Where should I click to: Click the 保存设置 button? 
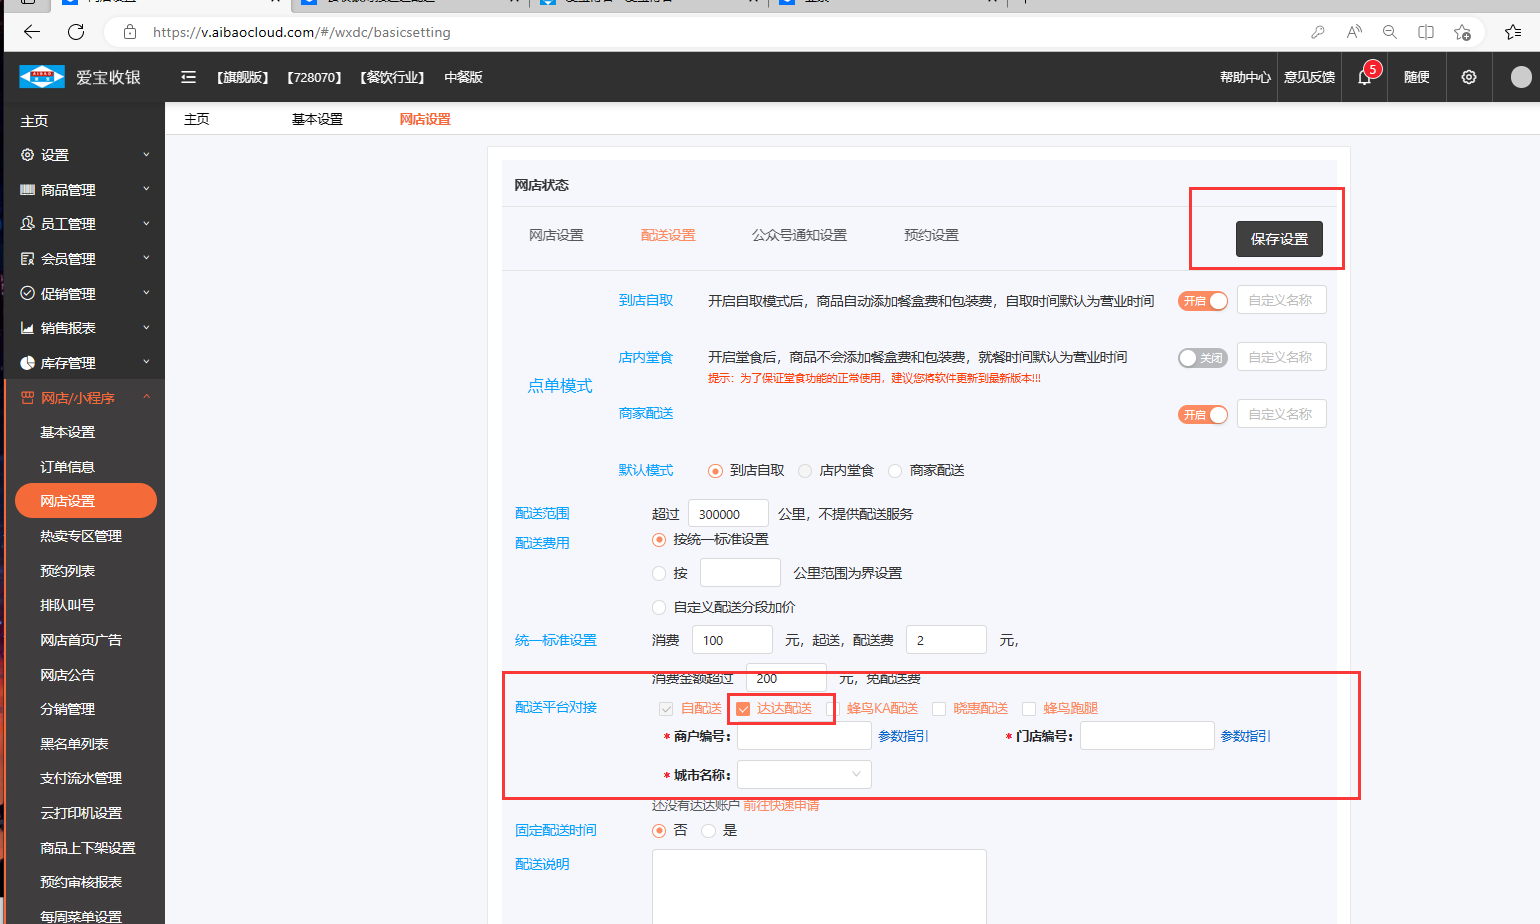(x=1279, y=239)
